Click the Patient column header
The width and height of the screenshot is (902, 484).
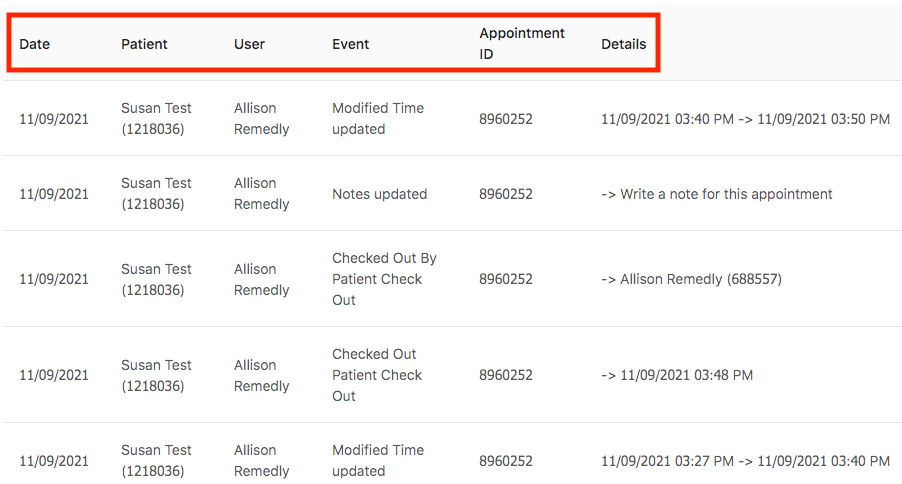tap(144, 44)
